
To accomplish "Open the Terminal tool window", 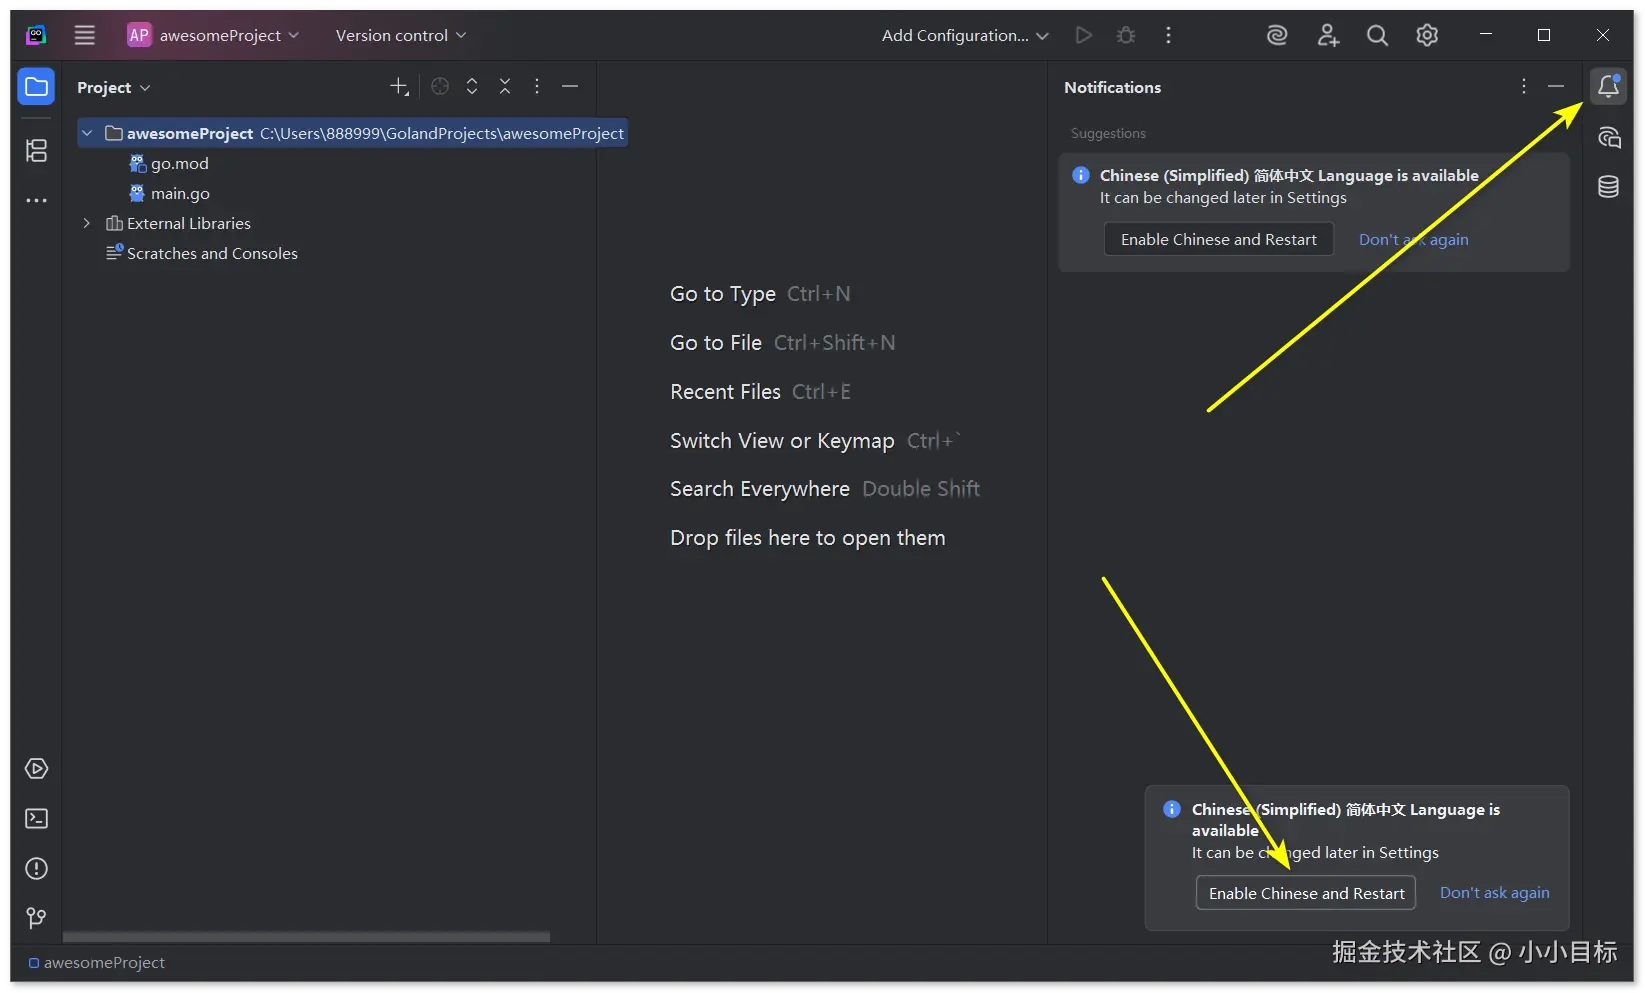I will (36, 818).
